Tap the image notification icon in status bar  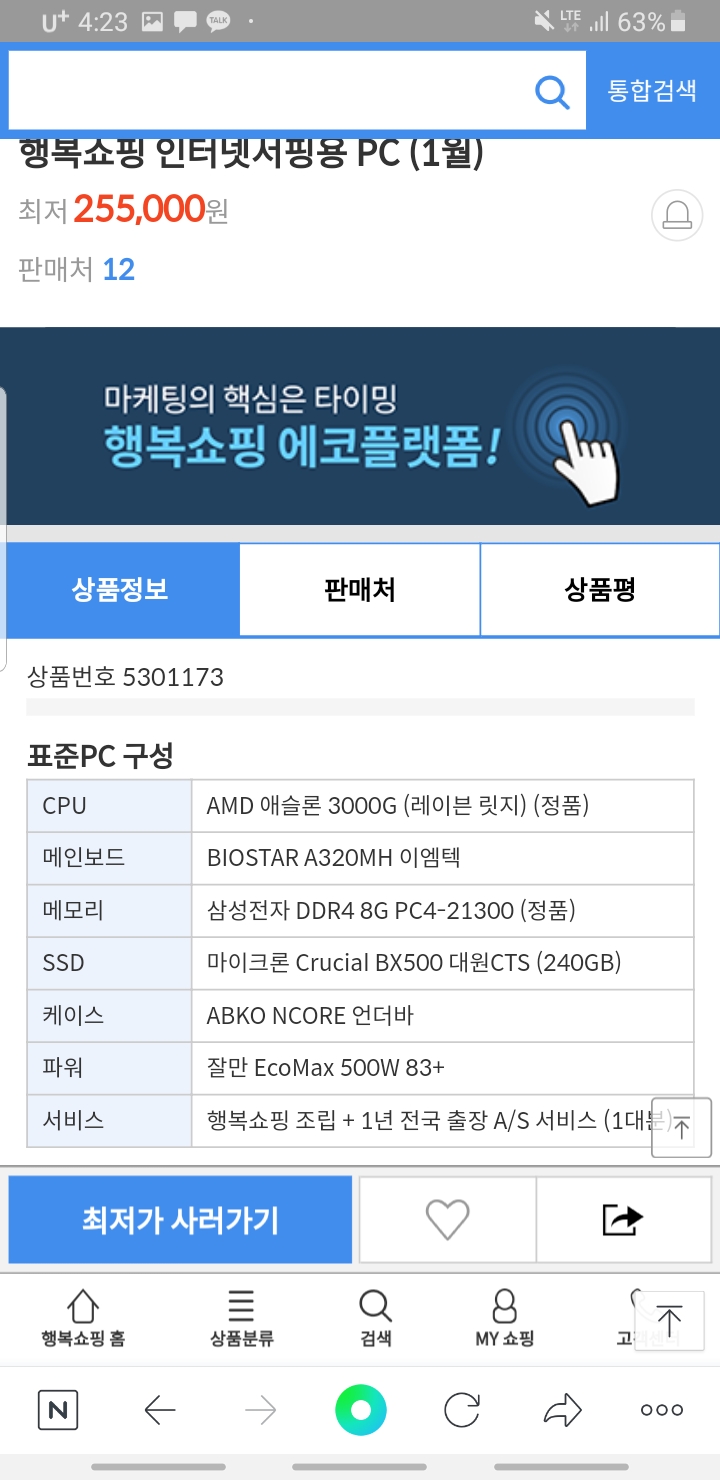click(152, 21)
